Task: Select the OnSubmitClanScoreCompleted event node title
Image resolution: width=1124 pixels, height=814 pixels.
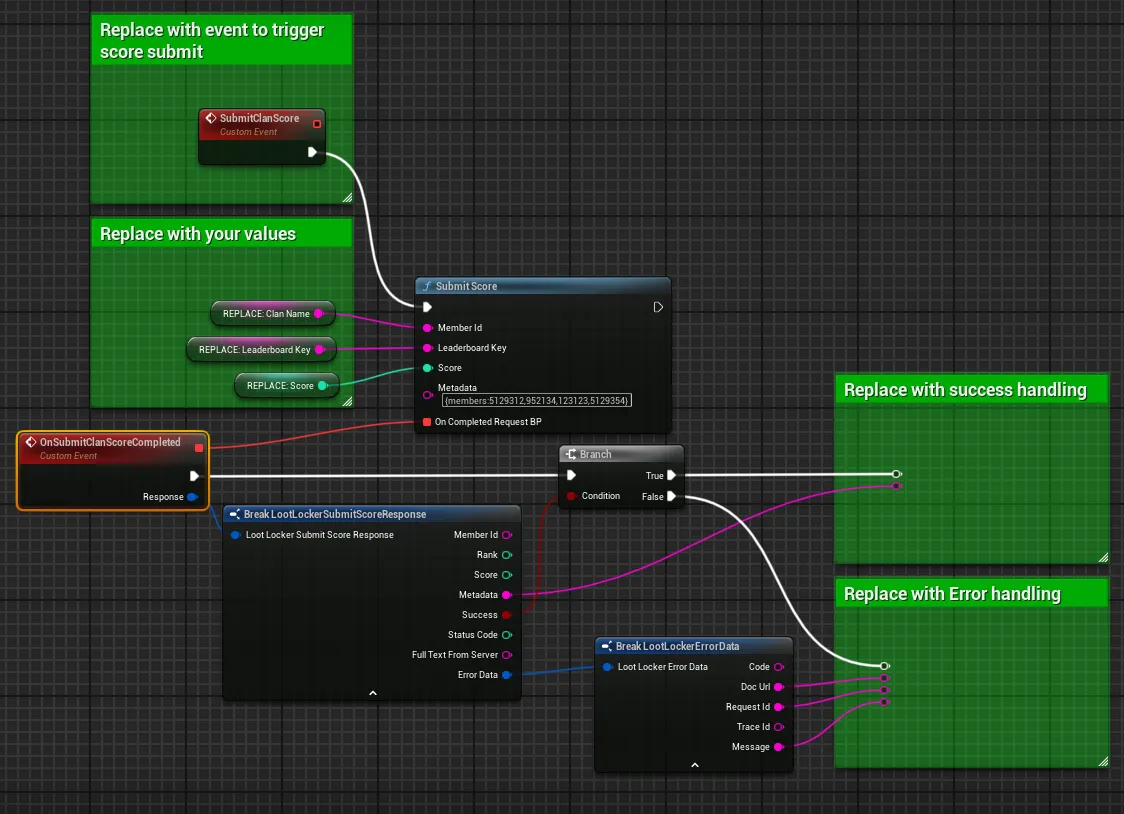Action: point(110,442)
